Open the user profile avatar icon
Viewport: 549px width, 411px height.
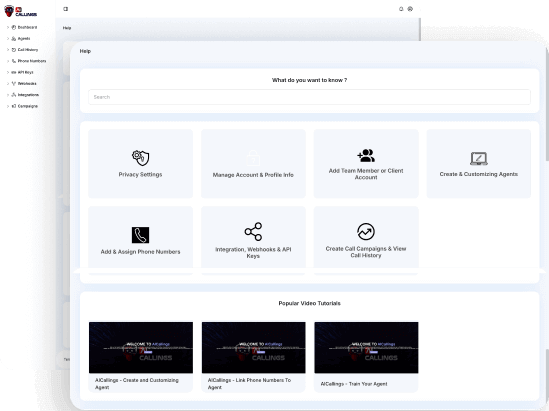pos(410,9)
